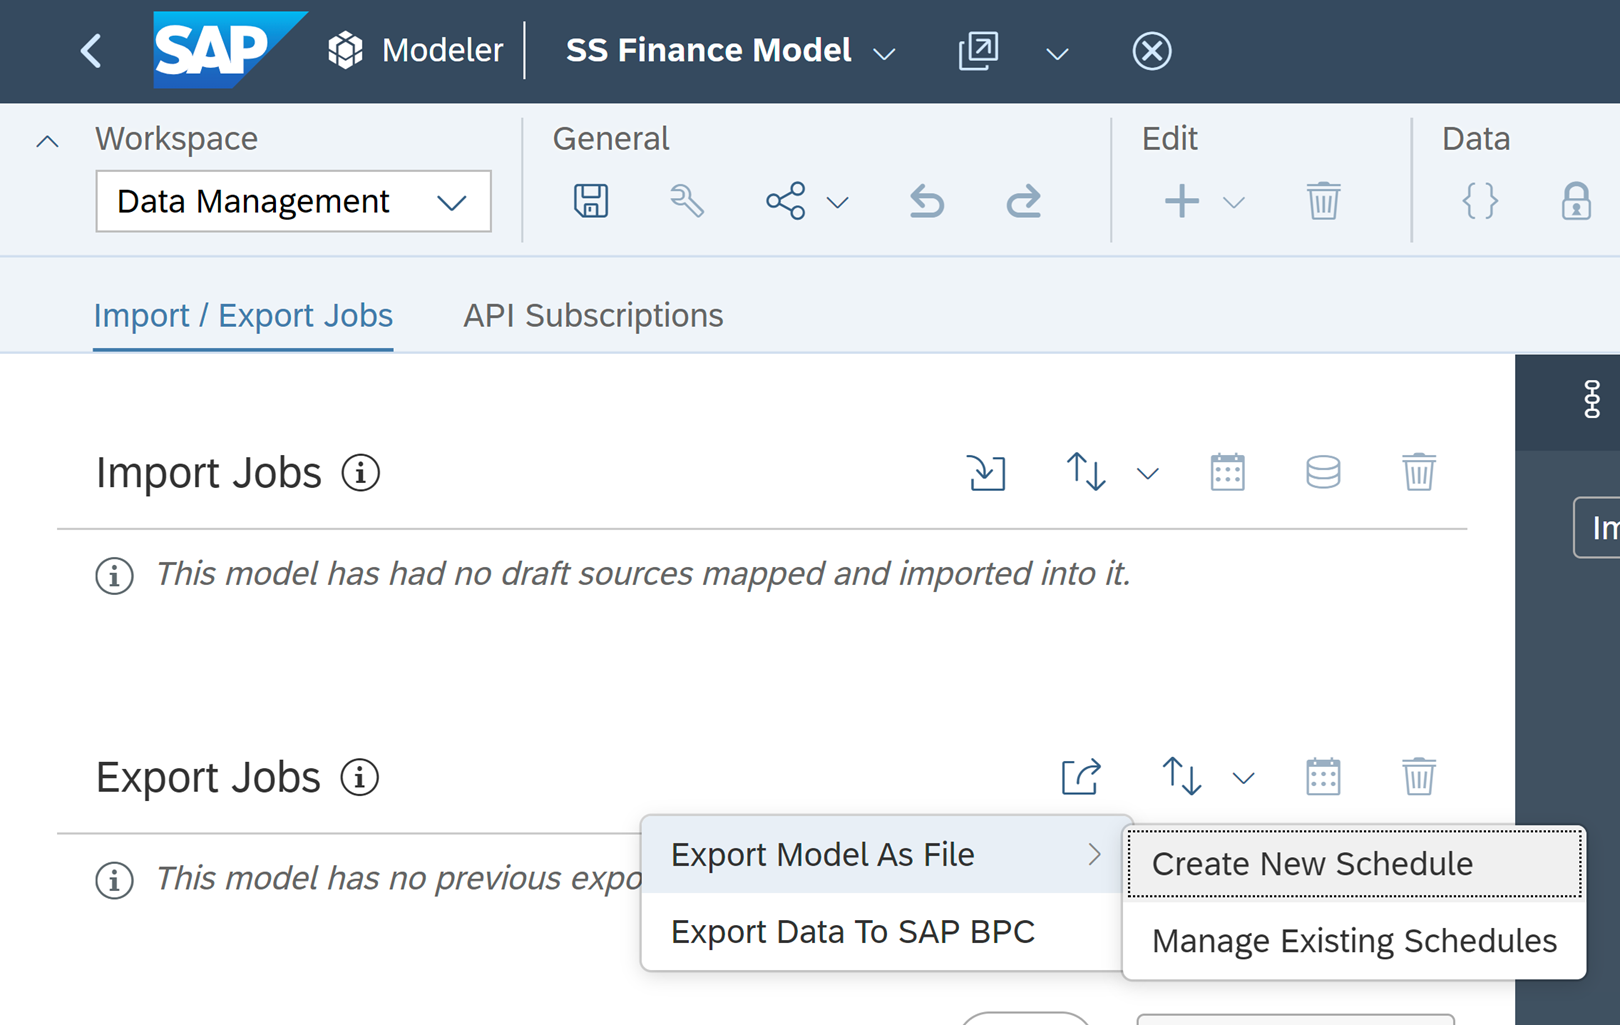Save the SS Finance Model
1620x1025 pixels.
(x=590, y=201)
